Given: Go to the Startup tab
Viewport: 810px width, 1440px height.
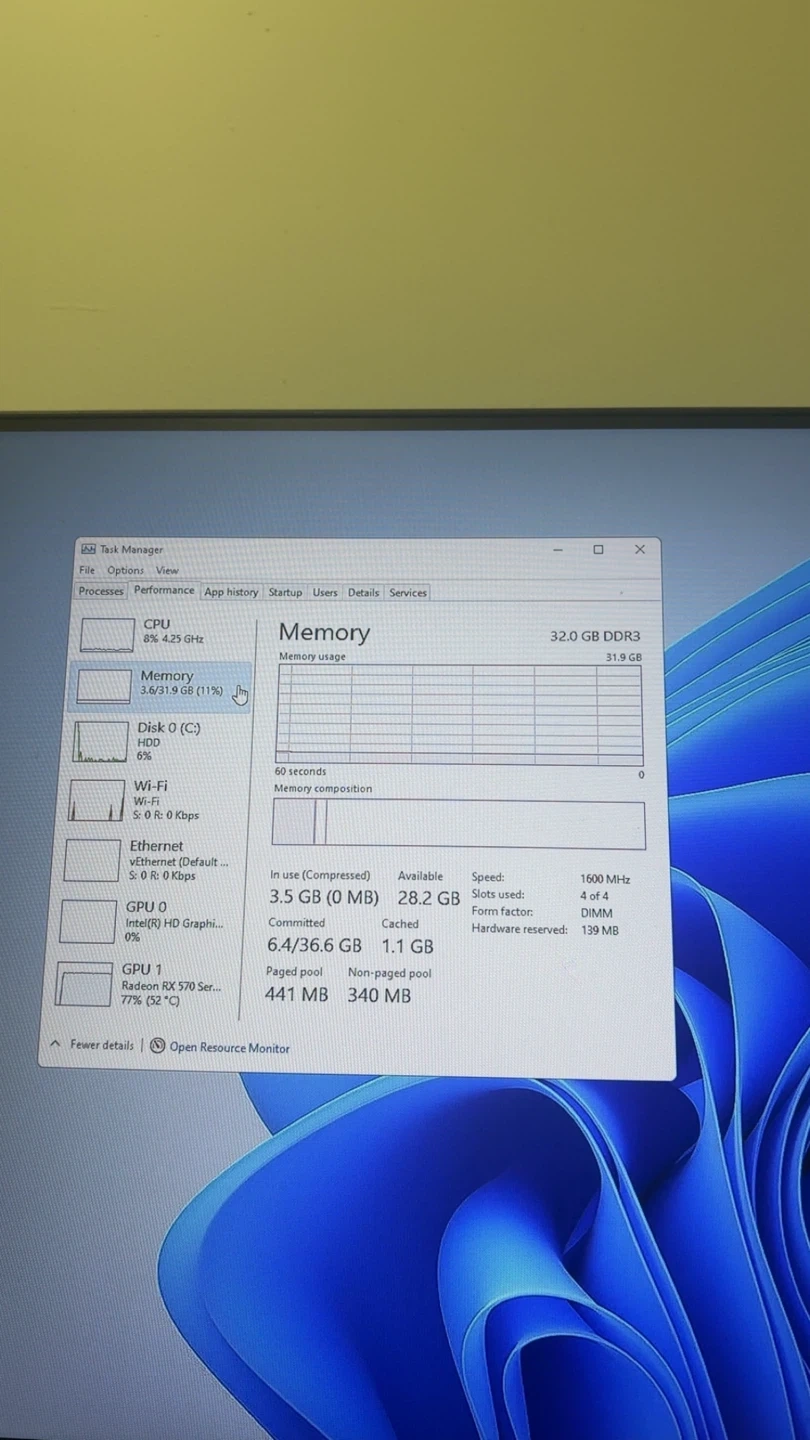Looking at the screenshot, I should coord(285,592).
